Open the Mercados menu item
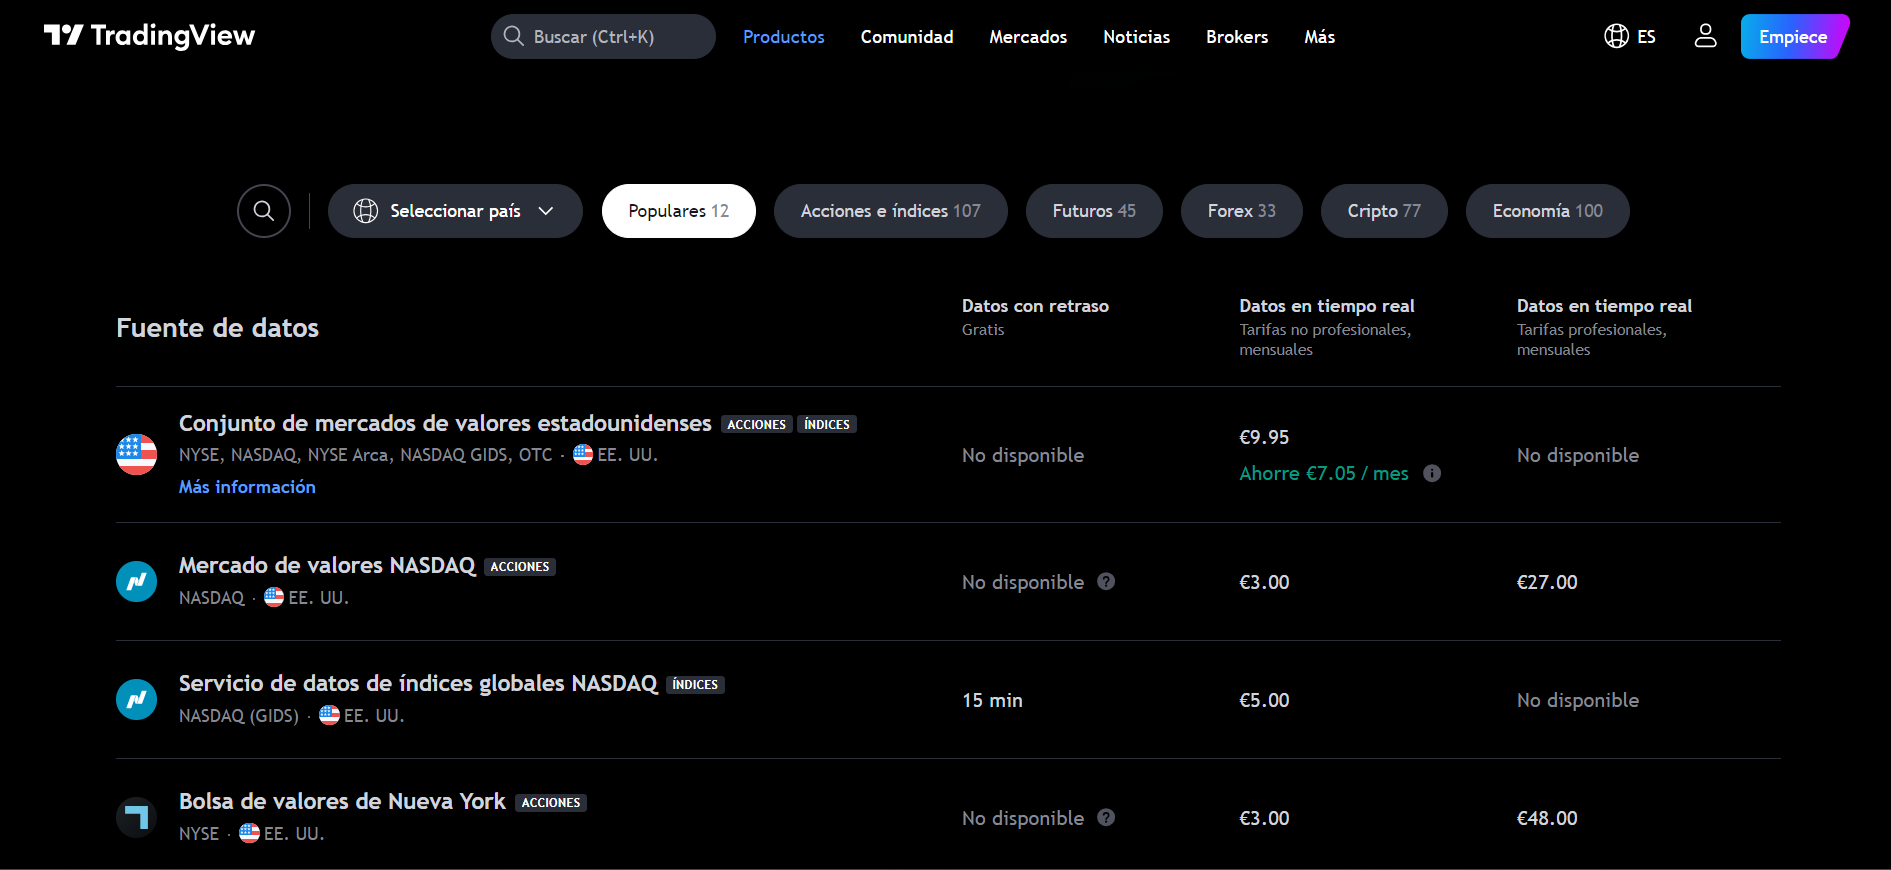This screenshot has height=870, width=1891. tap(1028, 37)
